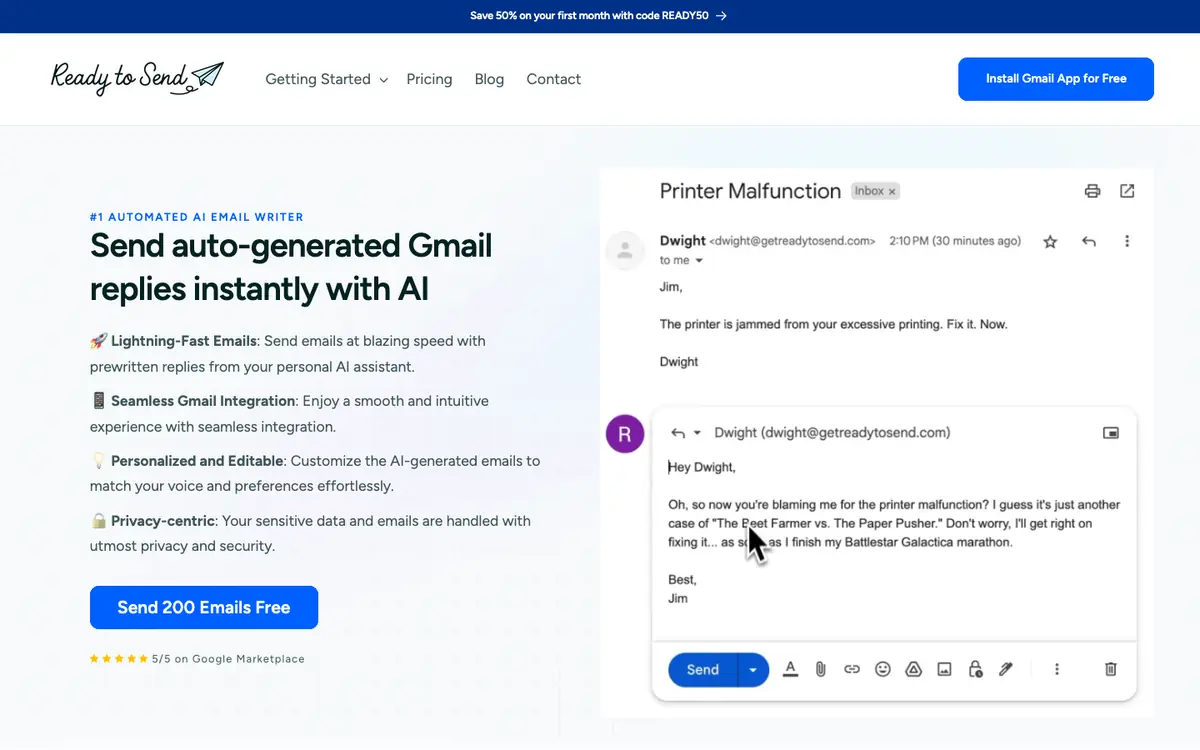Star the email from Dwight
Viewport: 1200px width, 750px height.
[1050, 242]
